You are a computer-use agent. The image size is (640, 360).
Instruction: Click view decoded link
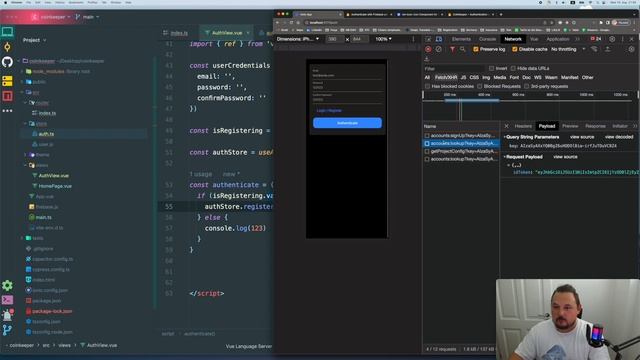coord(619,137)
